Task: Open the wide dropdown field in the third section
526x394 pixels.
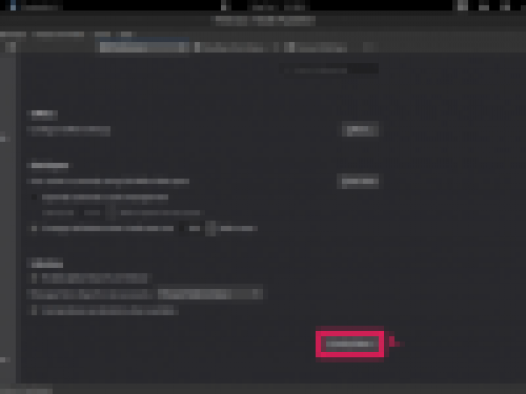Action: (210, 294)
